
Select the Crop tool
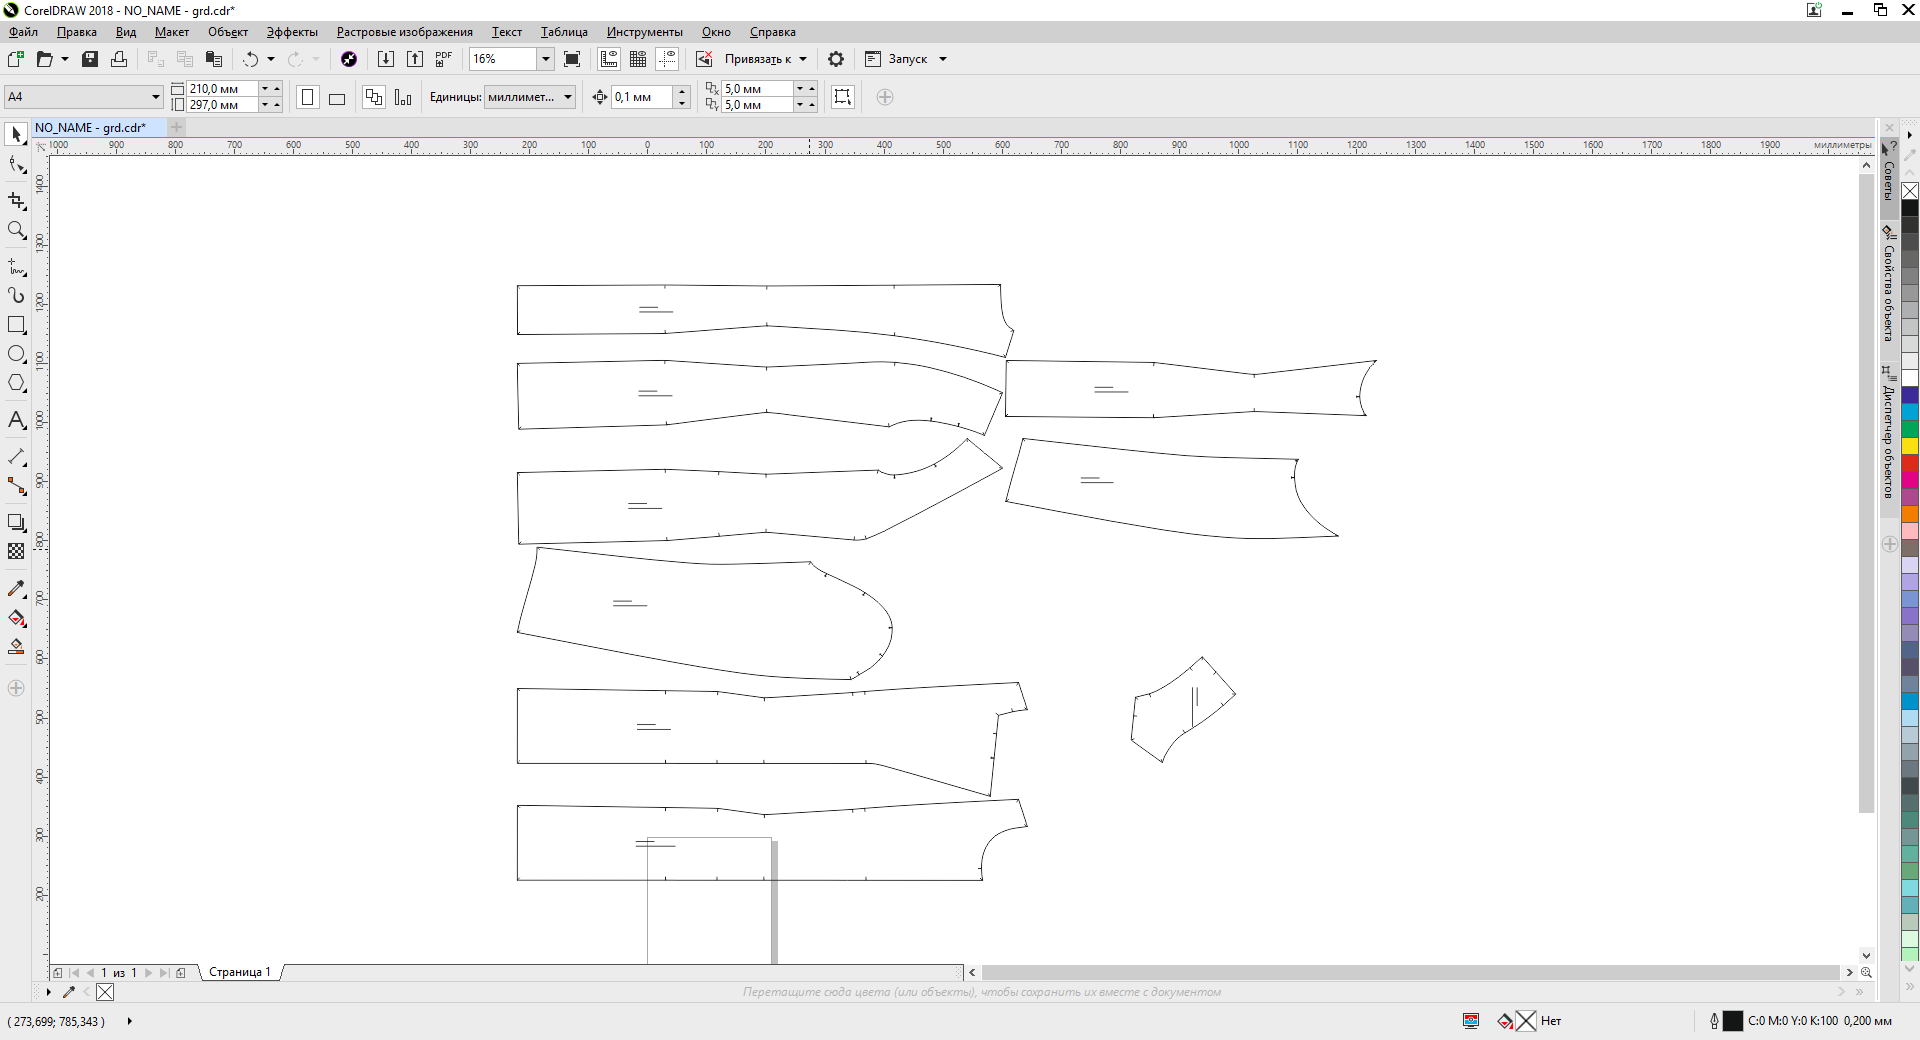click(16, 200)
